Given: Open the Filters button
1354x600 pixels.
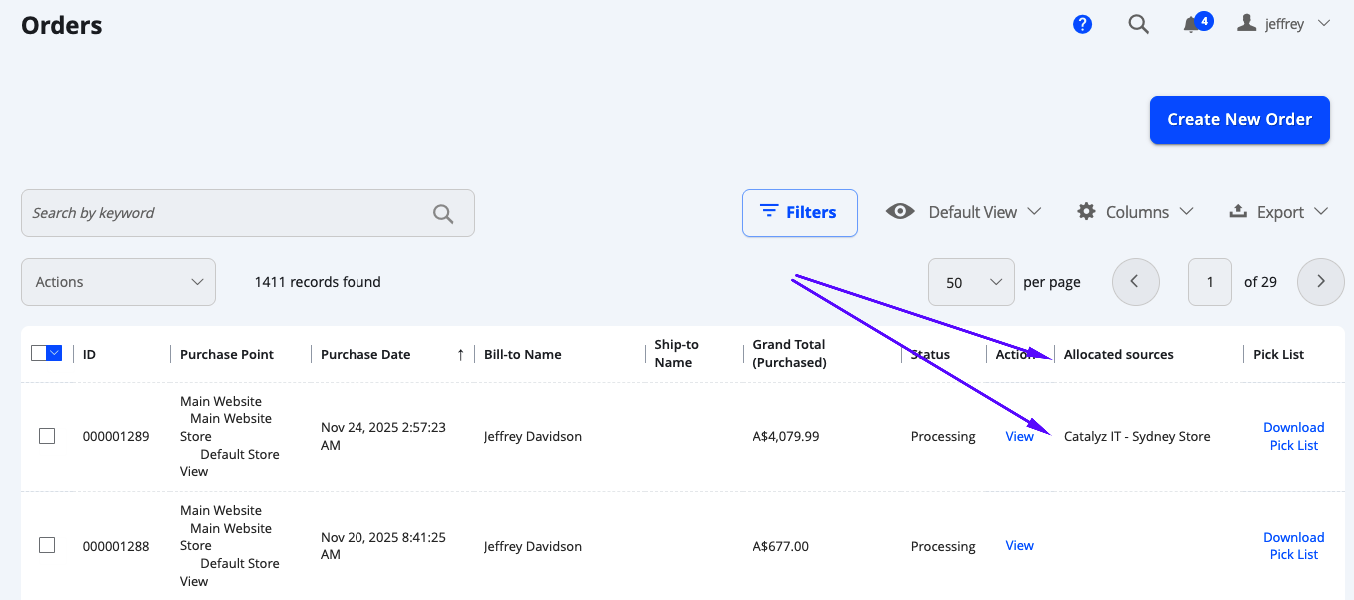Looking at the screenshot, I should 799,213.
